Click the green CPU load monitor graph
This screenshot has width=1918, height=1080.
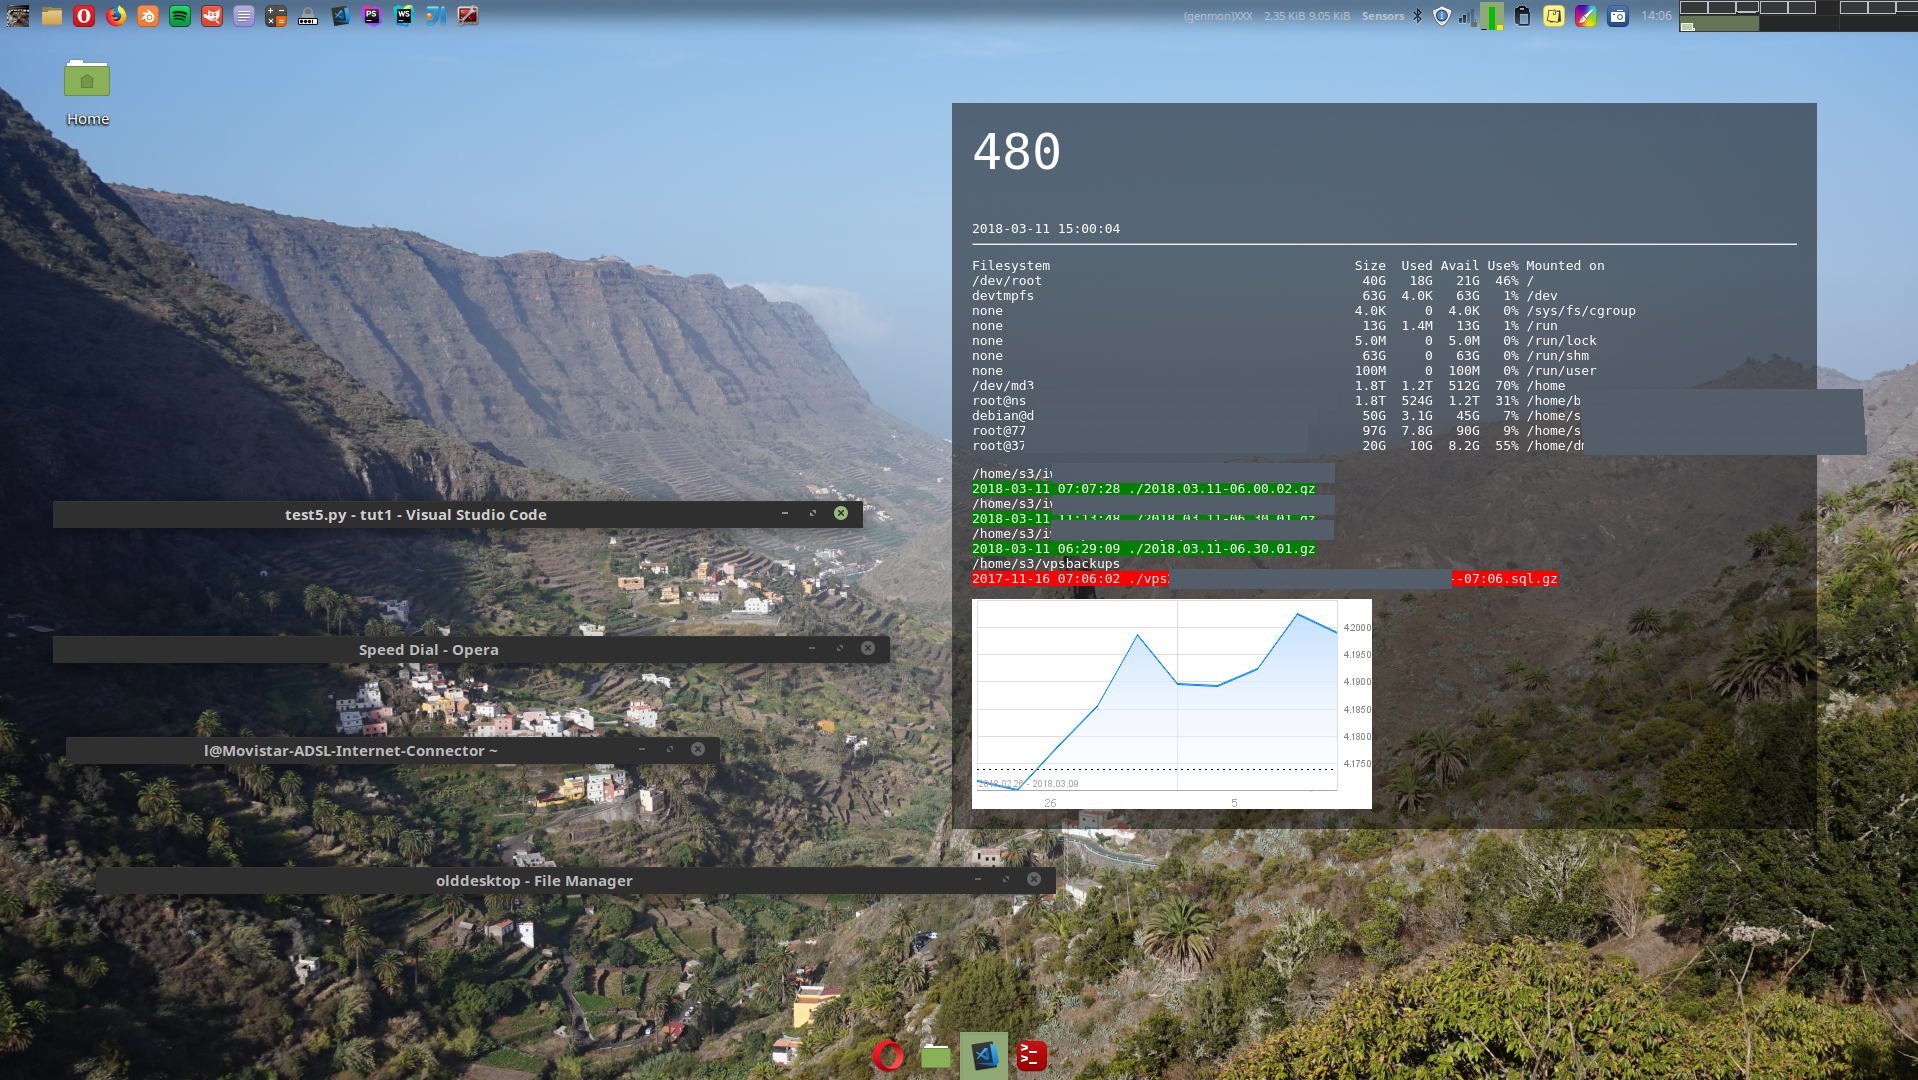1491,16
